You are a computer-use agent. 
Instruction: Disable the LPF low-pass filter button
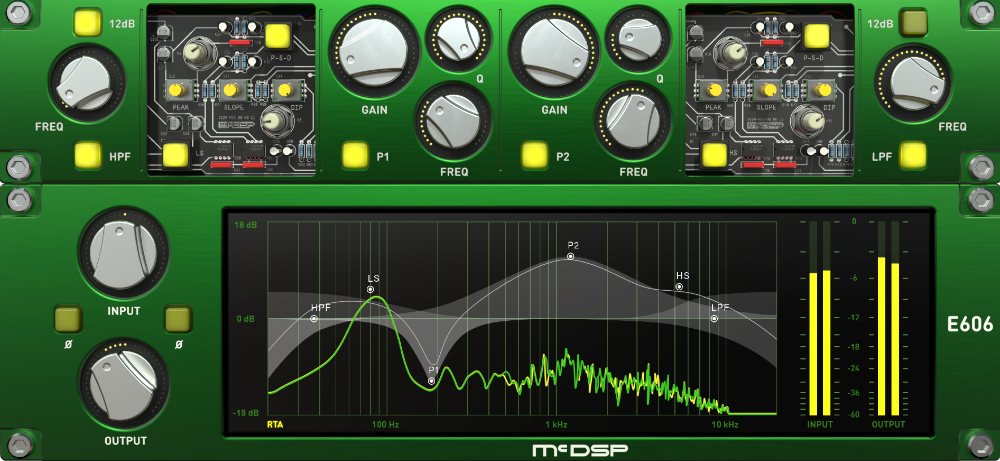(914, 155)
